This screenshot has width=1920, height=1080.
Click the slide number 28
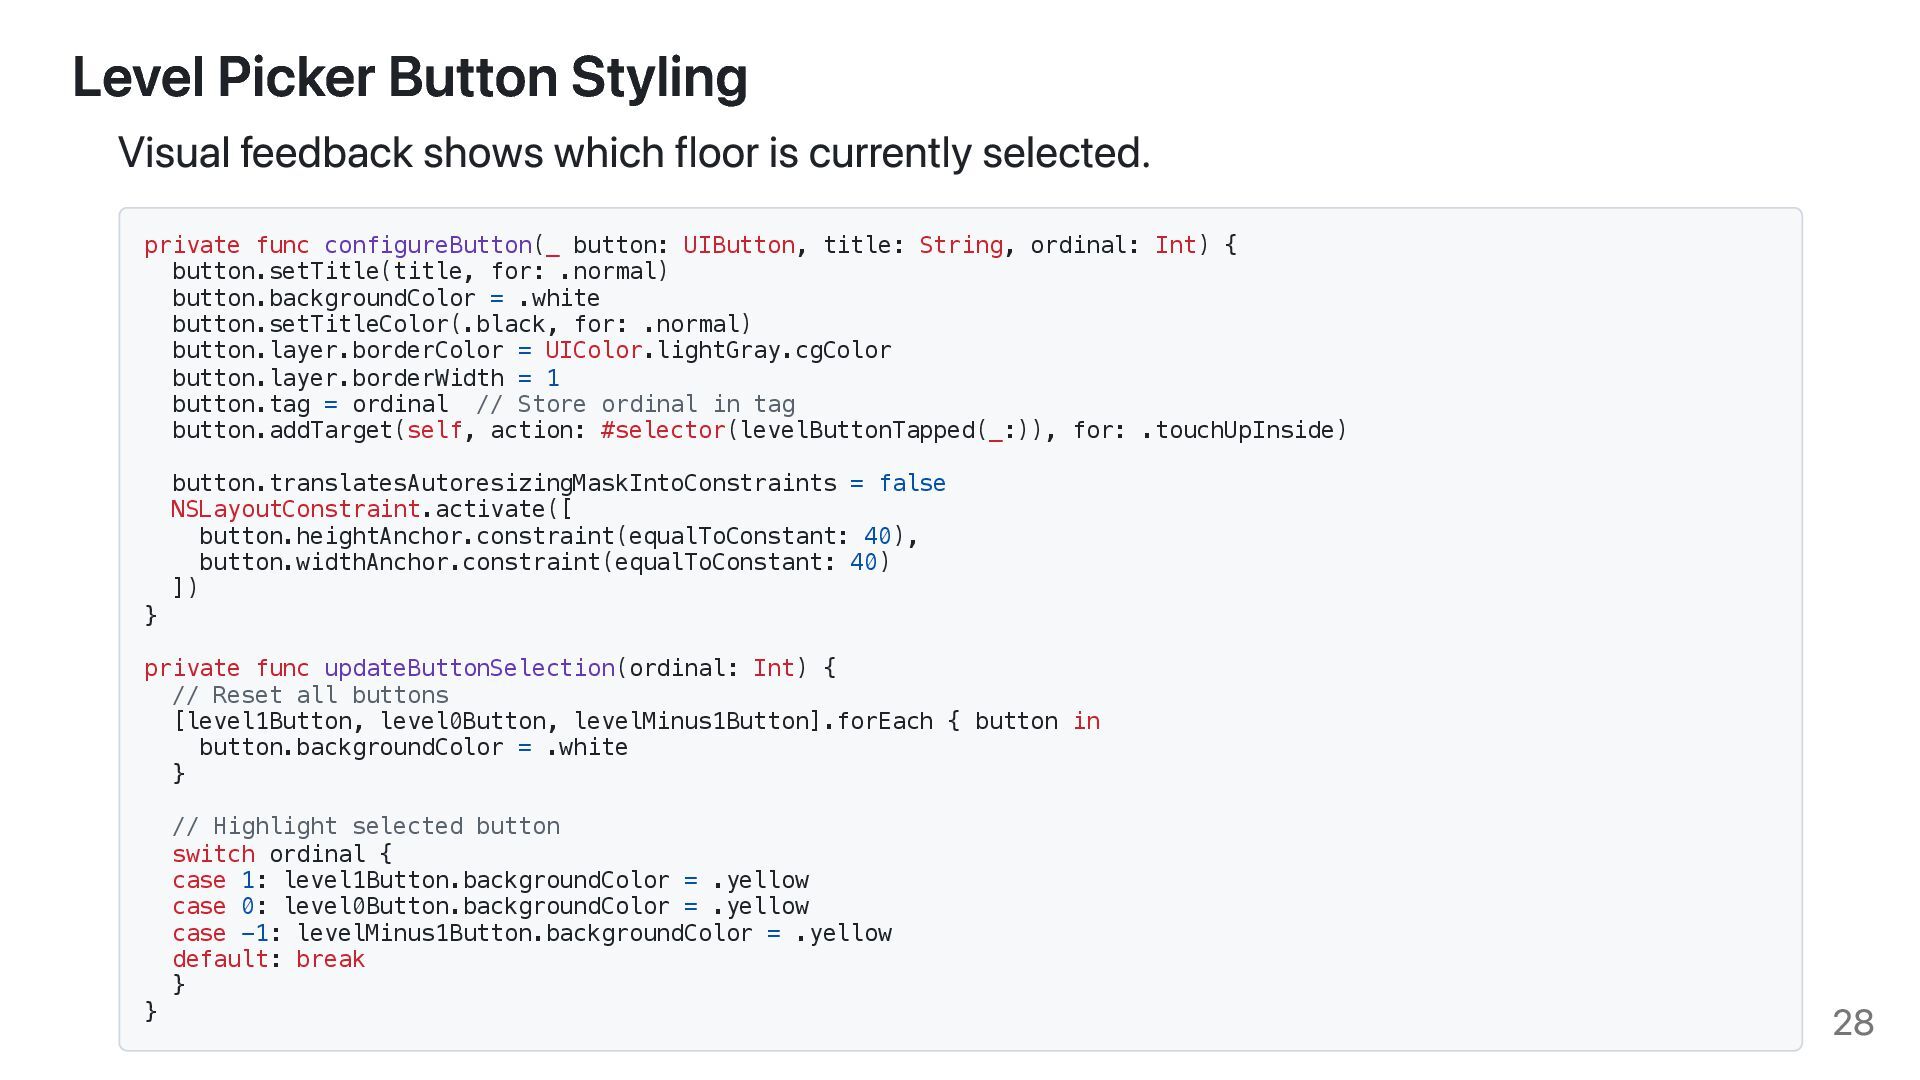pyautogui.click(x=1852, y=1022)
